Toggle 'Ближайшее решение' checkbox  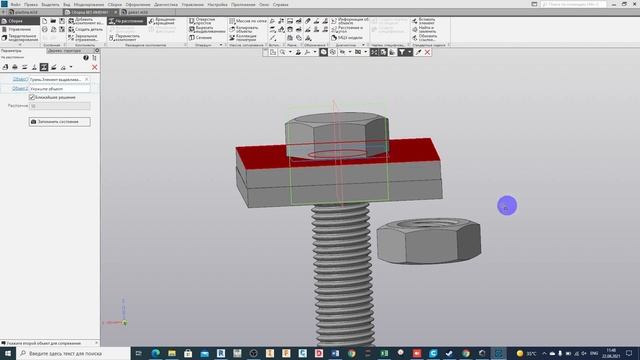click(32, 97)
